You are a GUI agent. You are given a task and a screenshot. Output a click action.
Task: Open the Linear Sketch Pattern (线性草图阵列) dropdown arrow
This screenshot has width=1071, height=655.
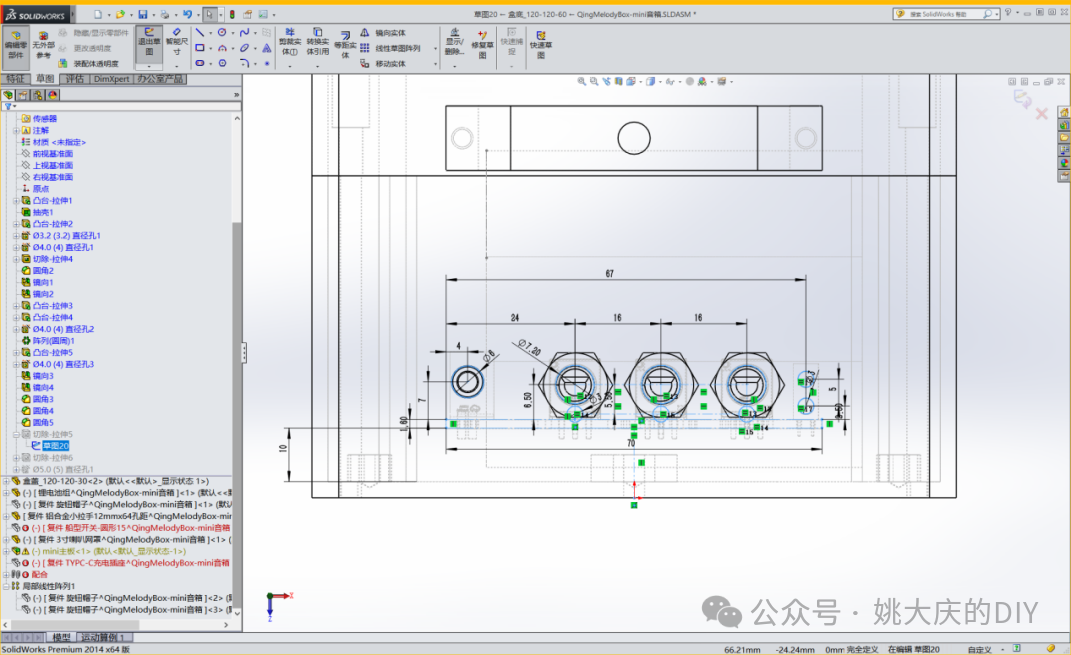tap(433, 48)
